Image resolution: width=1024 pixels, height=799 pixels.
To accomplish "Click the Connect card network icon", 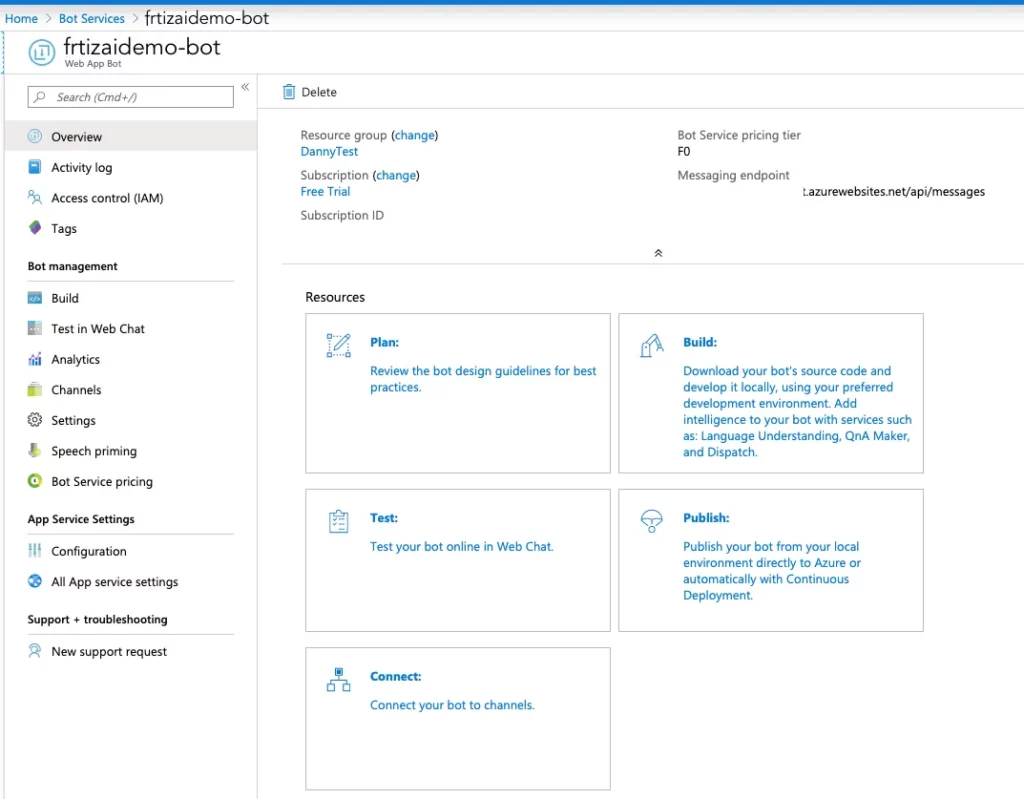I will 338,680.
